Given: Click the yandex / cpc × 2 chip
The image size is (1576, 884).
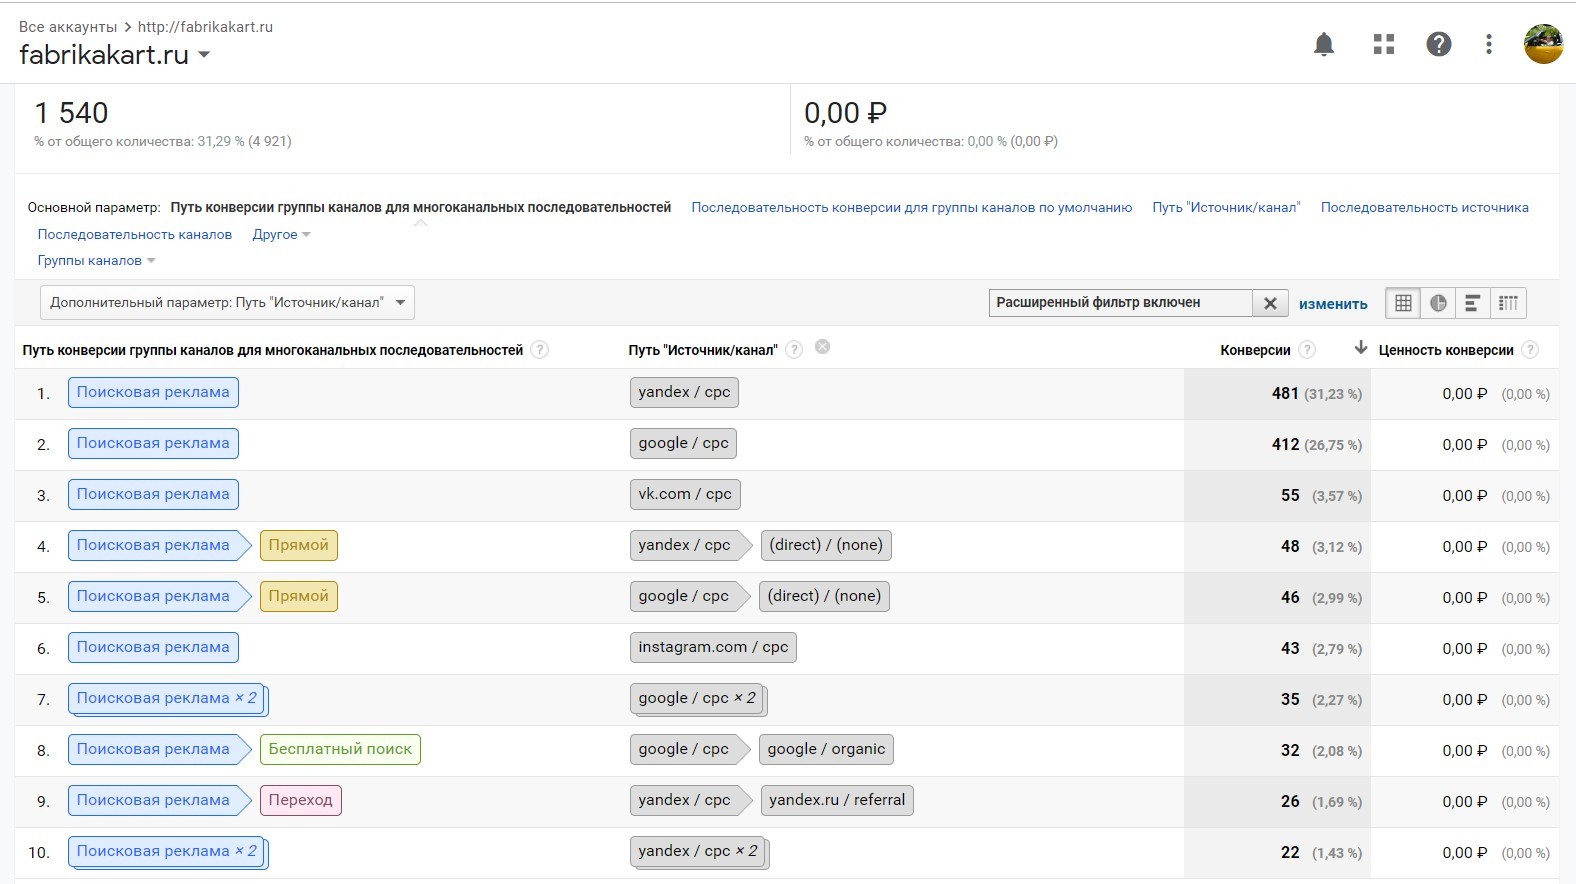Looking at the screenshot, I should point(699,851).
